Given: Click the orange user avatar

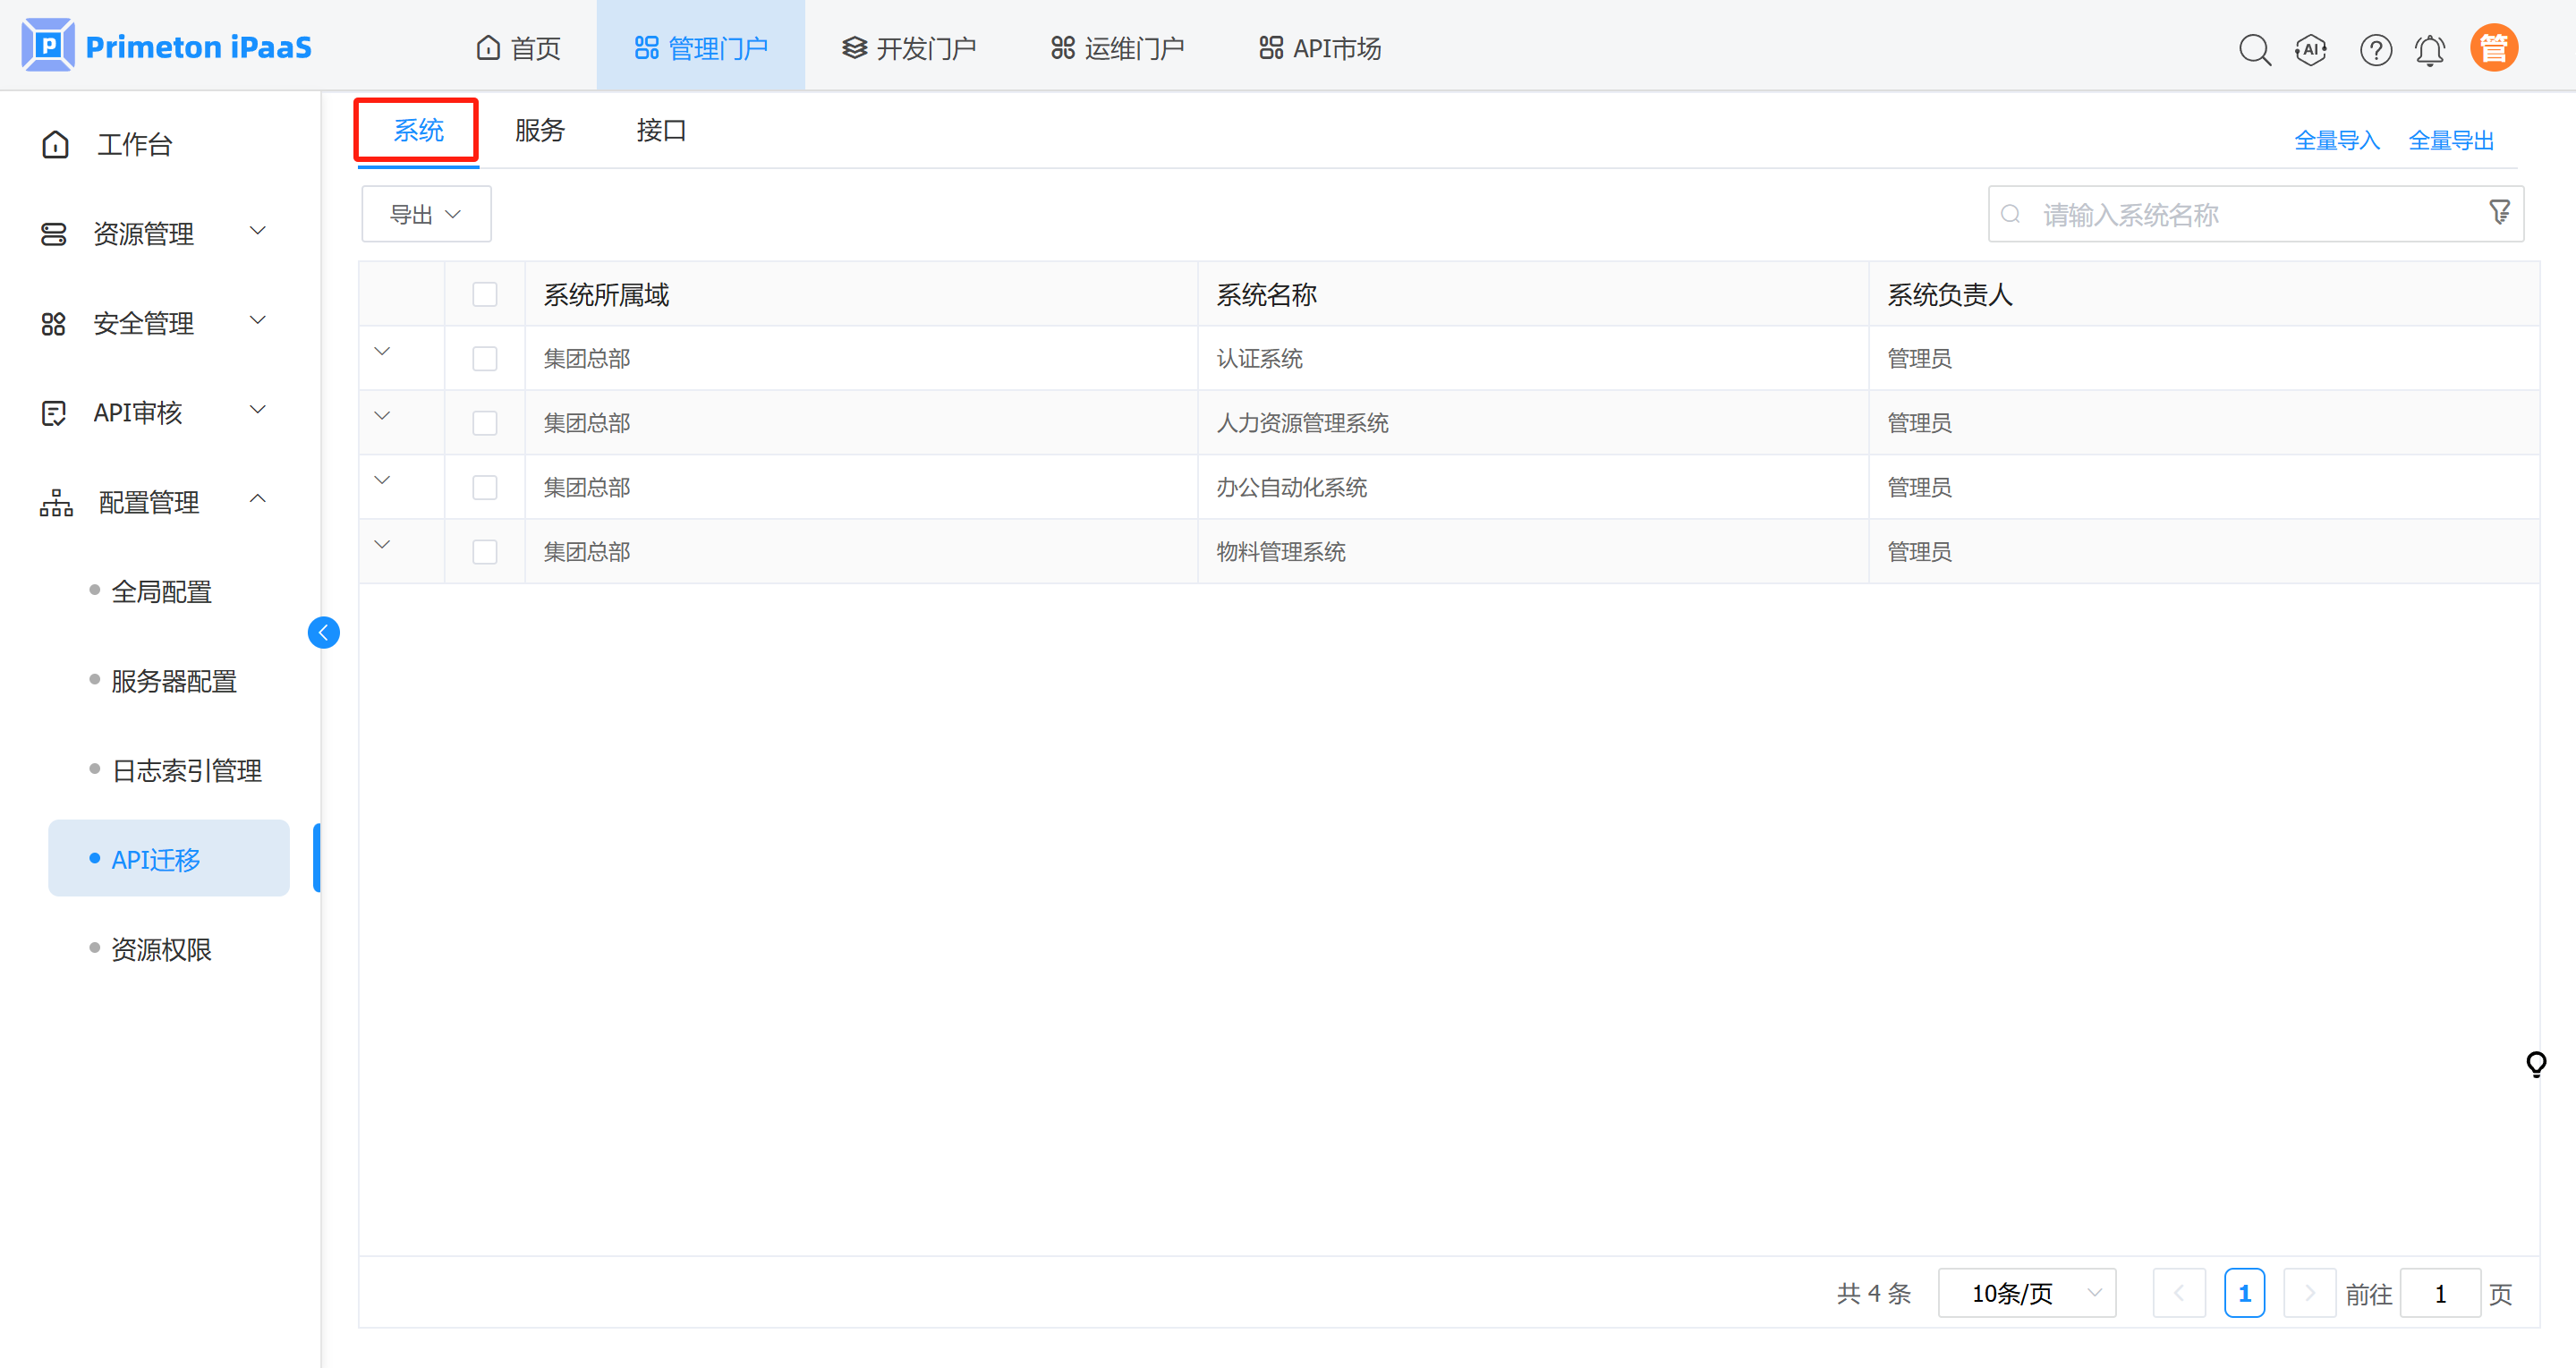Looking at the screenshot, I should 2493,48.
